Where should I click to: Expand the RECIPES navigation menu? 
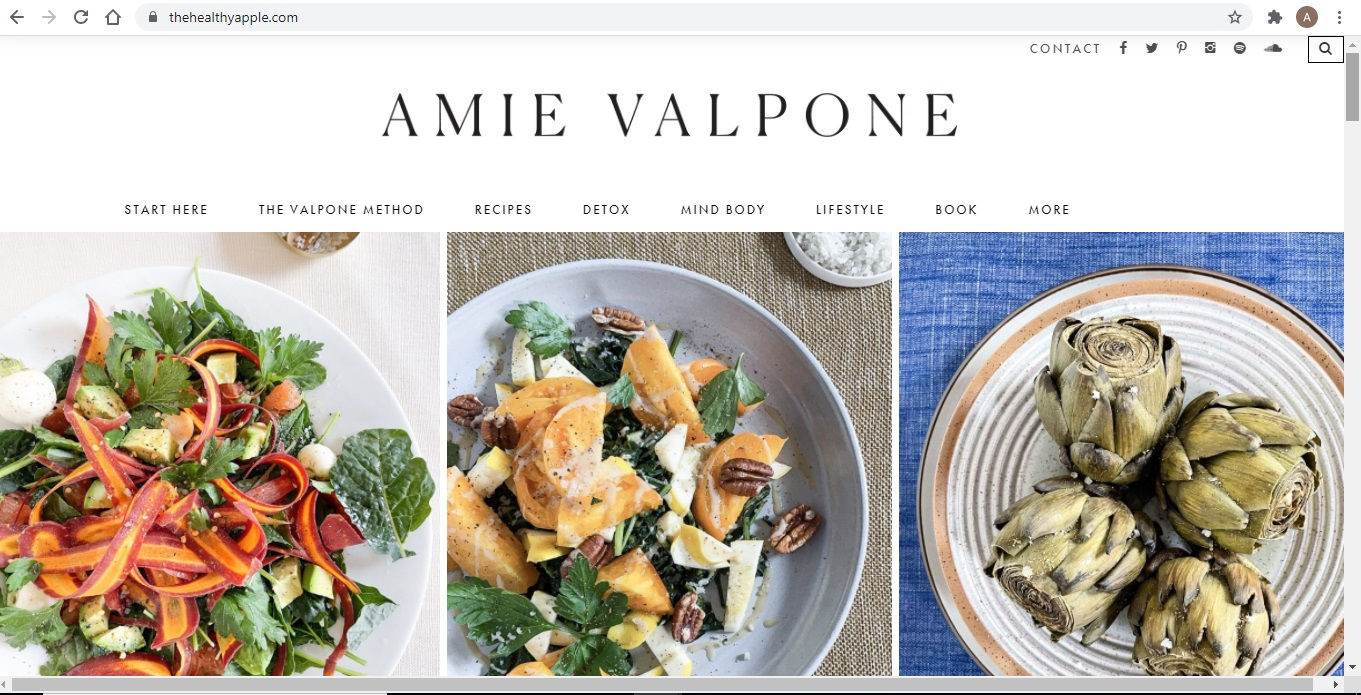503,210
